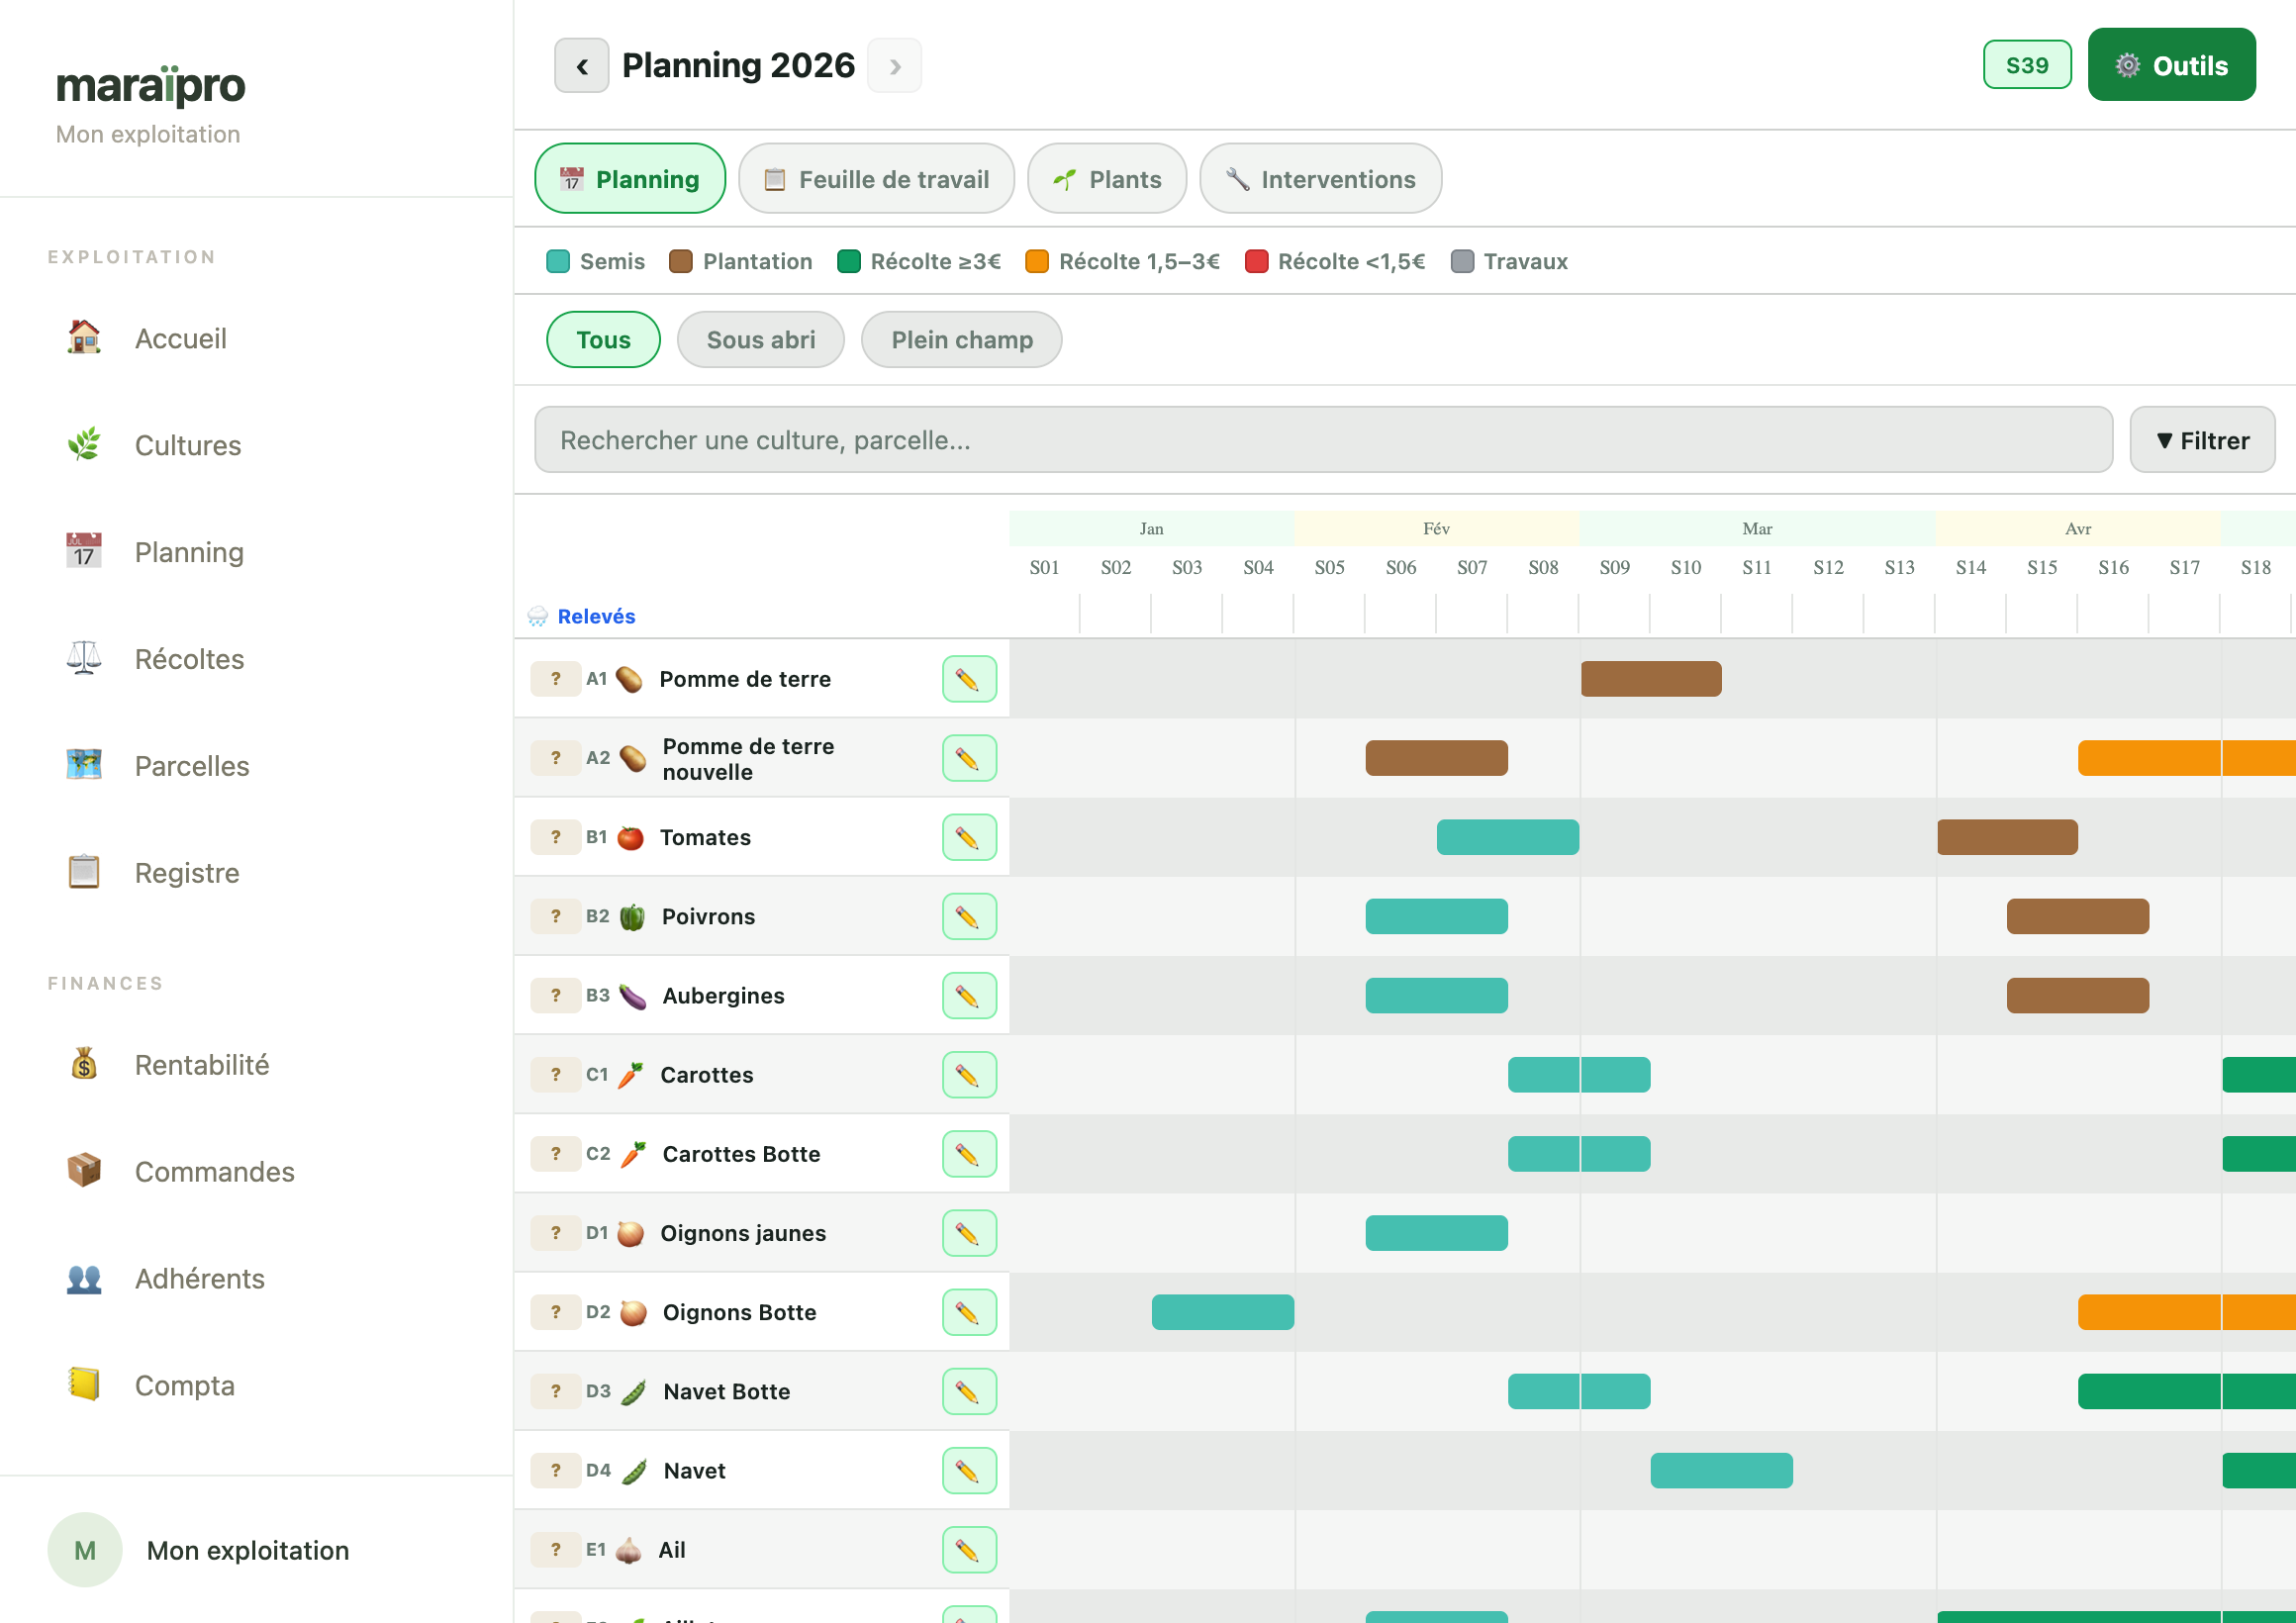Viewport: 2296px width, 1623px height.
Task: Select the Tous filter pill
Action: (x=603, y=340)
